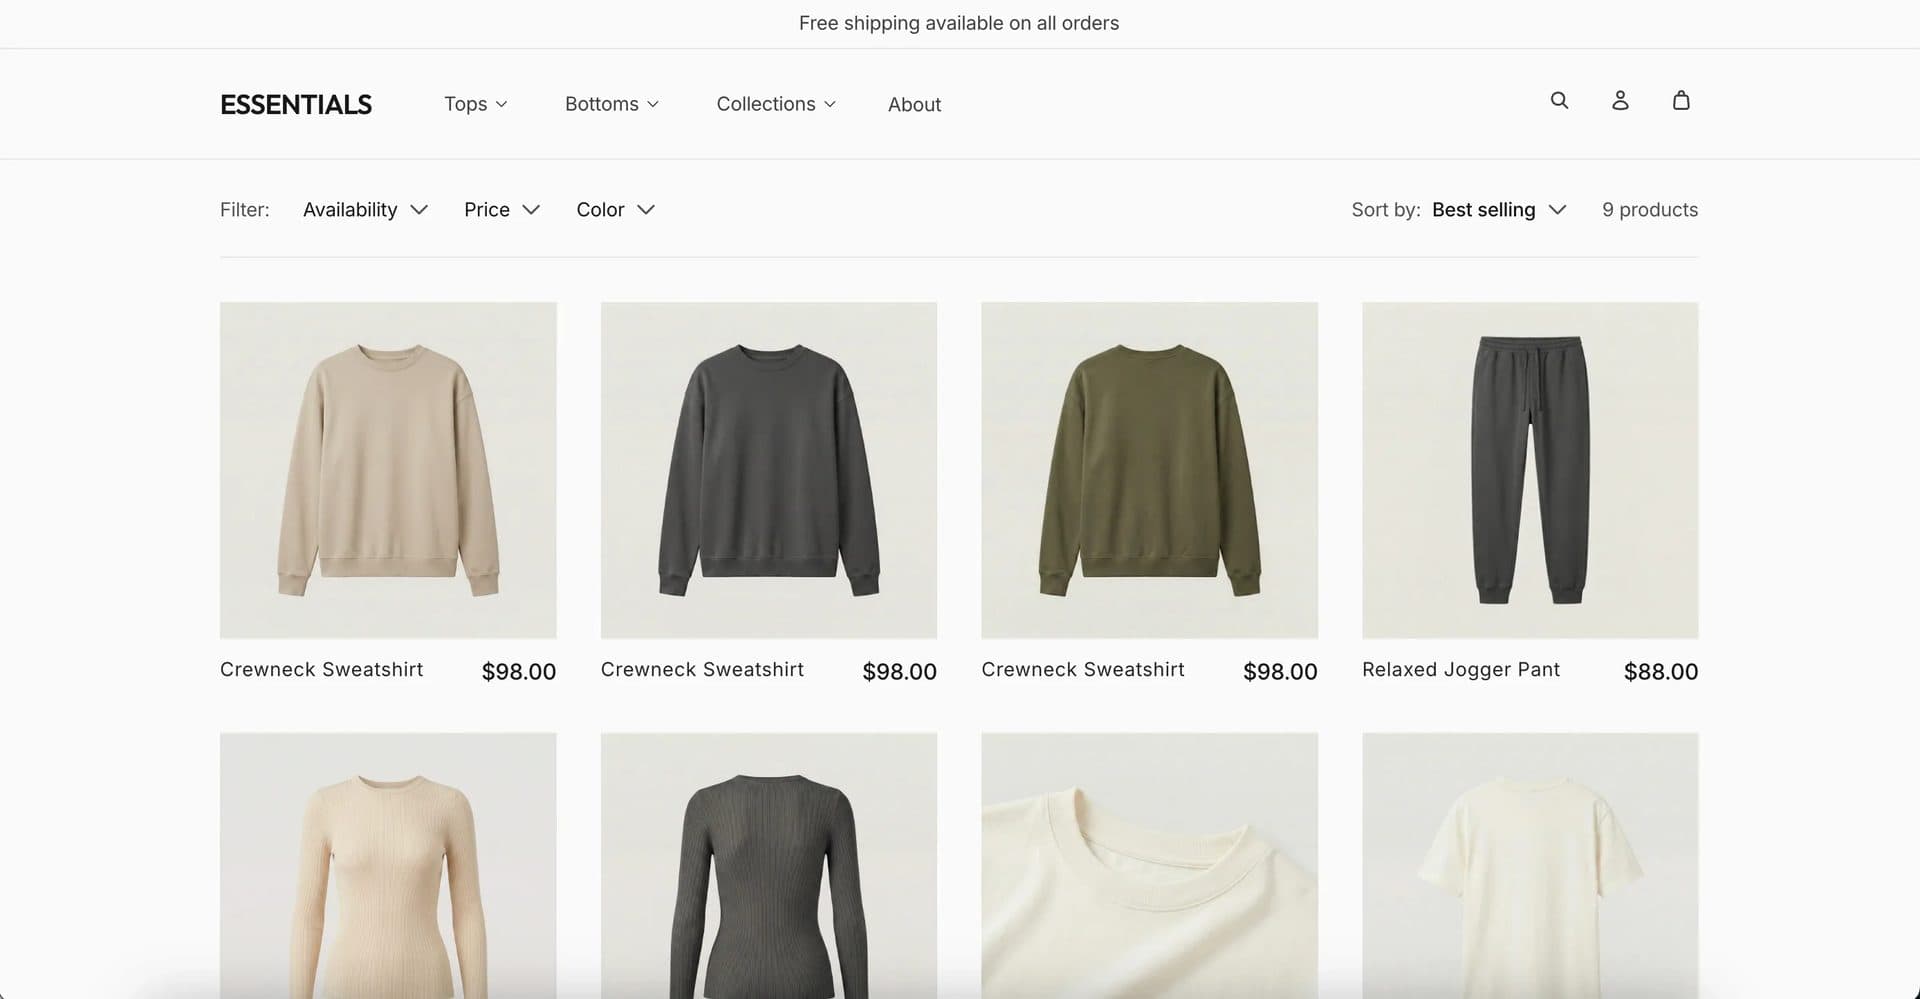This screenshot has width=1920, height=999.
Task: Go to the ESSENTIALS home logo
Action: coord(296,104)
